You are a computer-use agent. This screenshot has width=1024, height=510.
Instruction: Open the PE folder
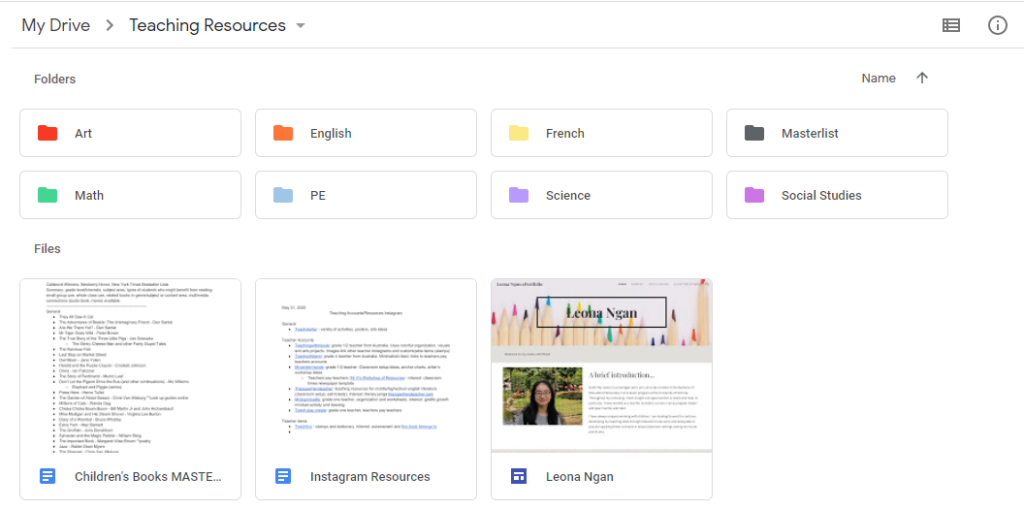366,195
